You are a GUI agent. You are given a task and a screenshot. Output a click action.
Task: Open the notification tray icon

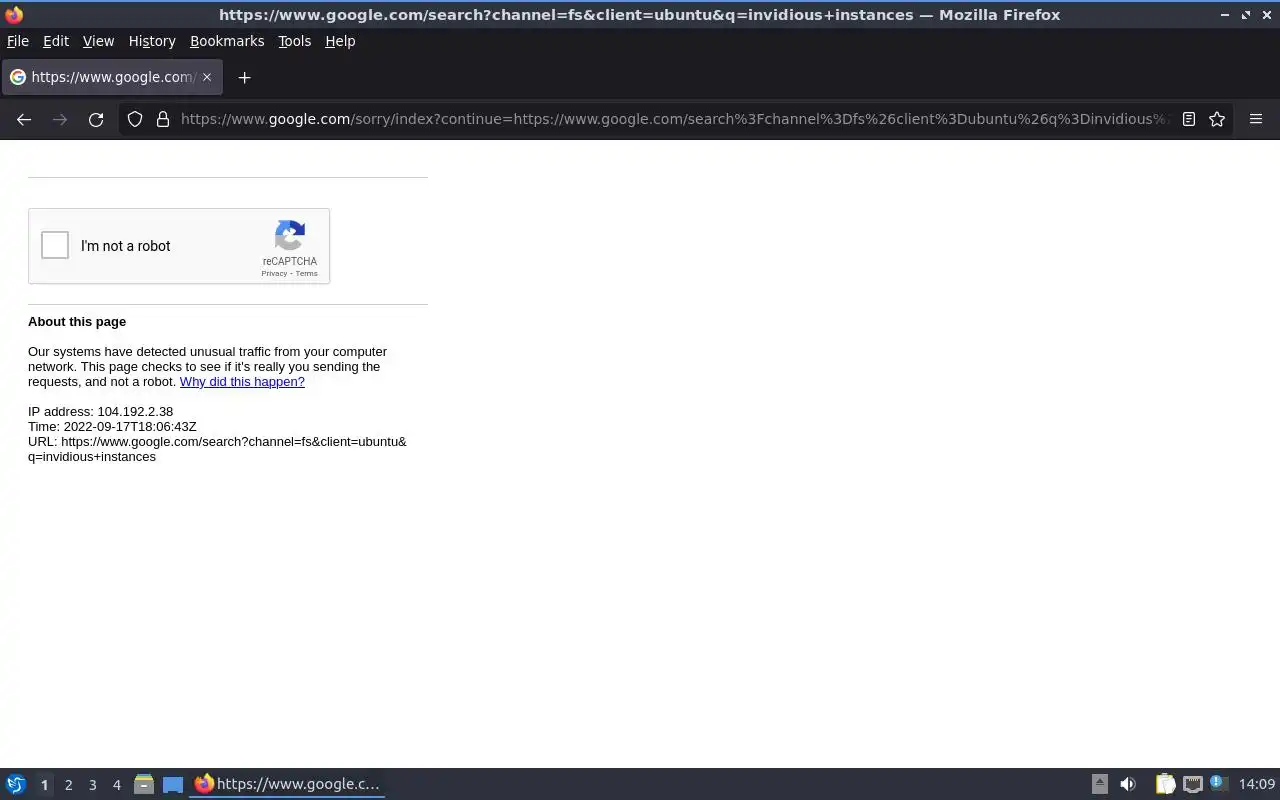tap(1217, 783)
